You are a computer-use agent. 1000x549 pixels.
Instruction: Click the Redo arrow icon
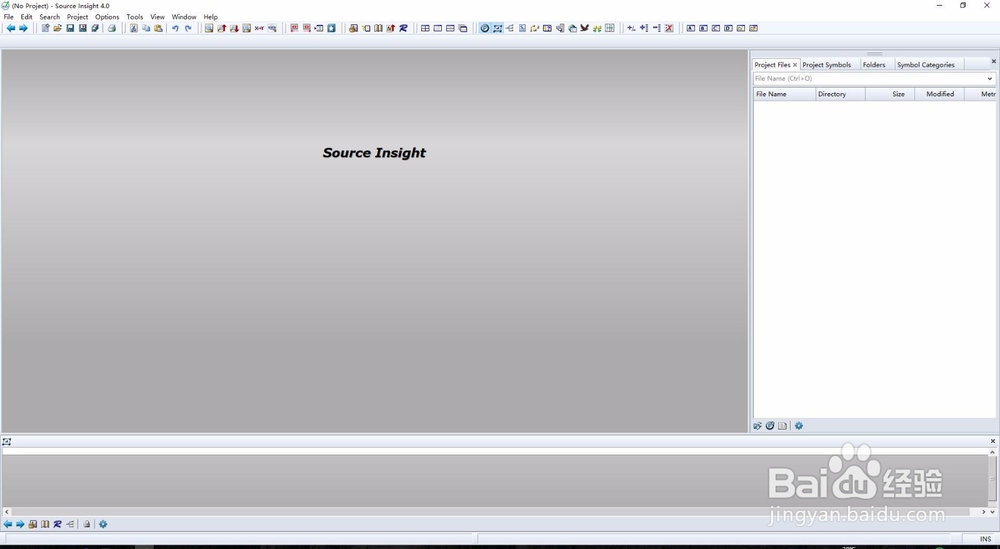(x=188, y=28)
